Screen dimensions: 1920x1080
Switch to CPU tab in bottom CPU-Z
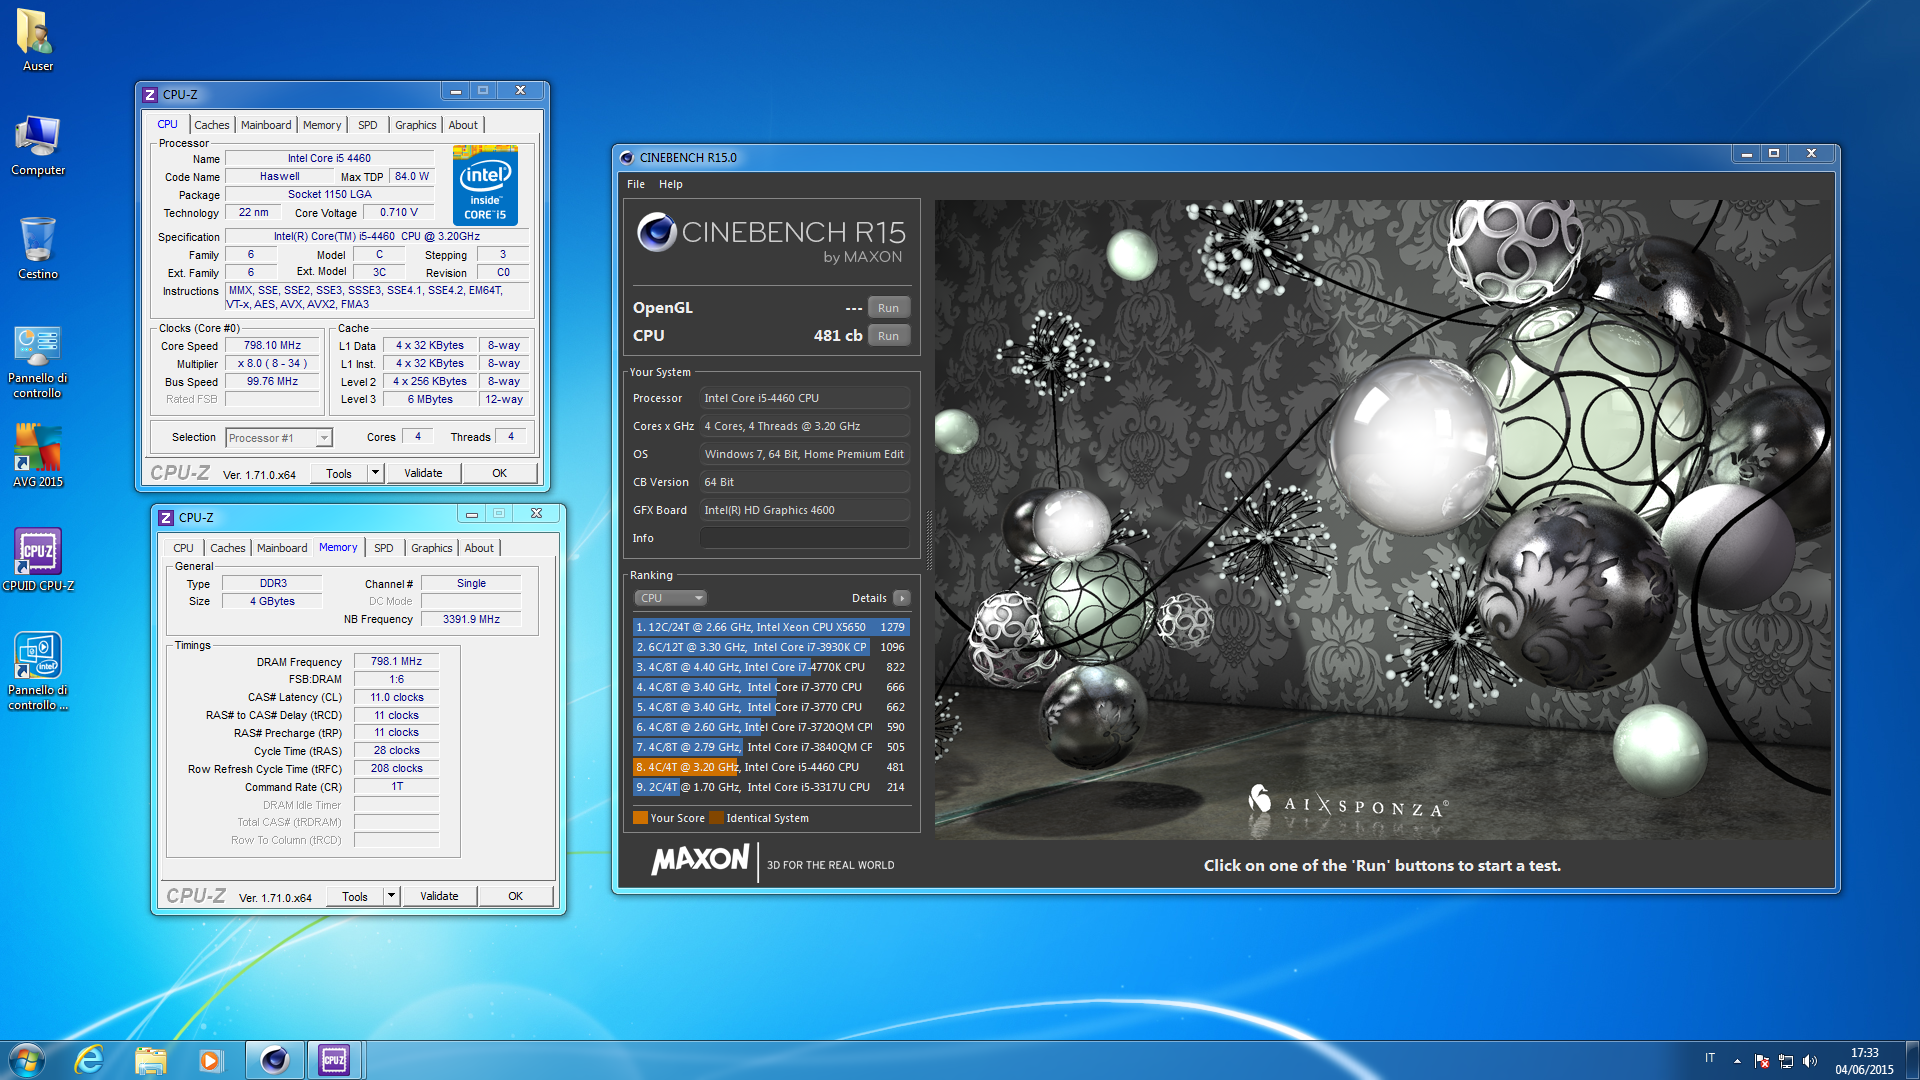183,548
